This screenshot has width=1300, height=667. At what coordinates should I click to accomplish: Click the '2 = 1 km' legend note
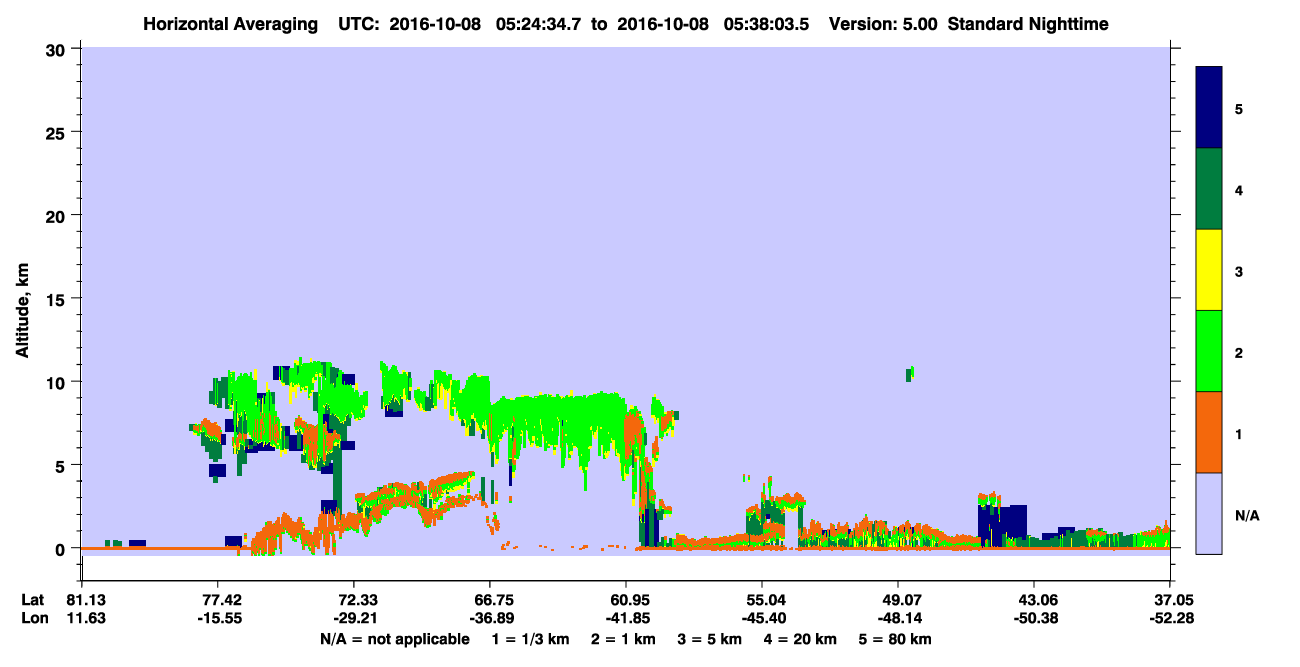(624, 639)
